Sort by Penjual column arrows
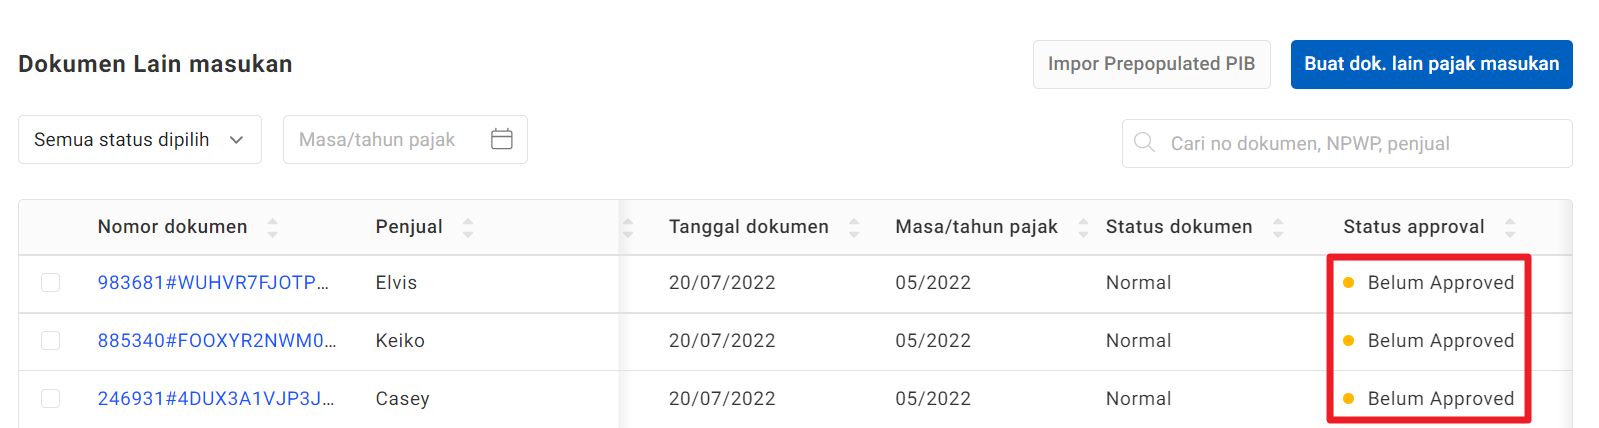This screenshot has height=428, width=1599. pos(468,228)
